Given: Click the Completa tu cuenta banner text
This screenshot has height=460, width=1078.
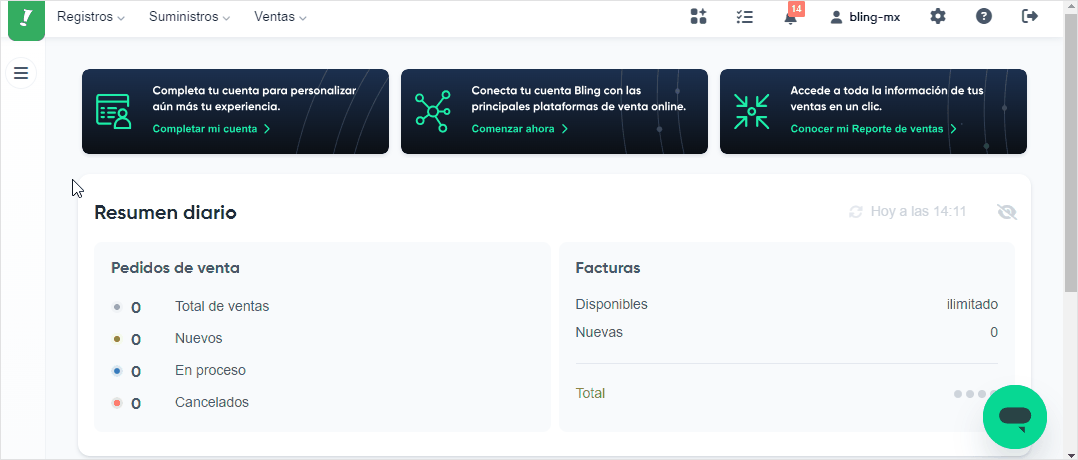Looking at the screenshot, I should pyautogui.click(x=254, y=99).
